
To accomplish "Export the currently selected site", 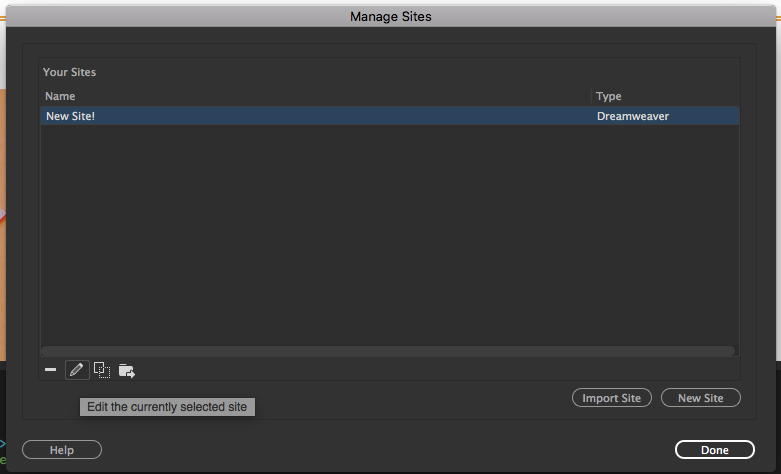I will pyautogui.click(x=127, y=370).
